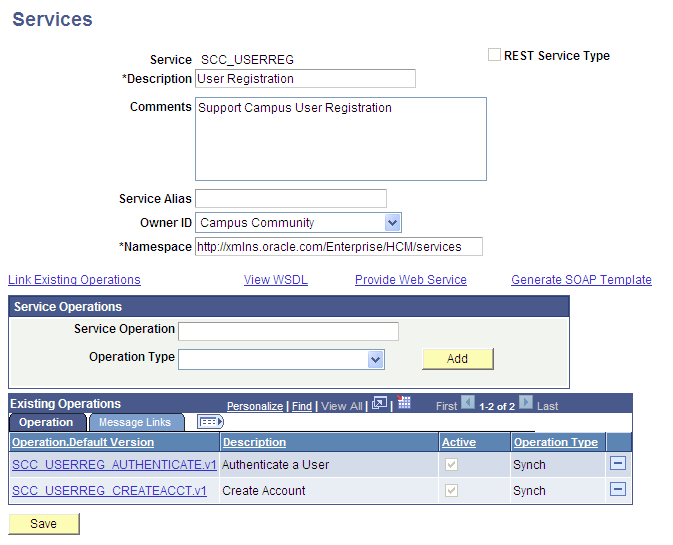673x545 pixels.
Task: Toggle Active checkbox for Authenticate a User
Action: [451, 464]
